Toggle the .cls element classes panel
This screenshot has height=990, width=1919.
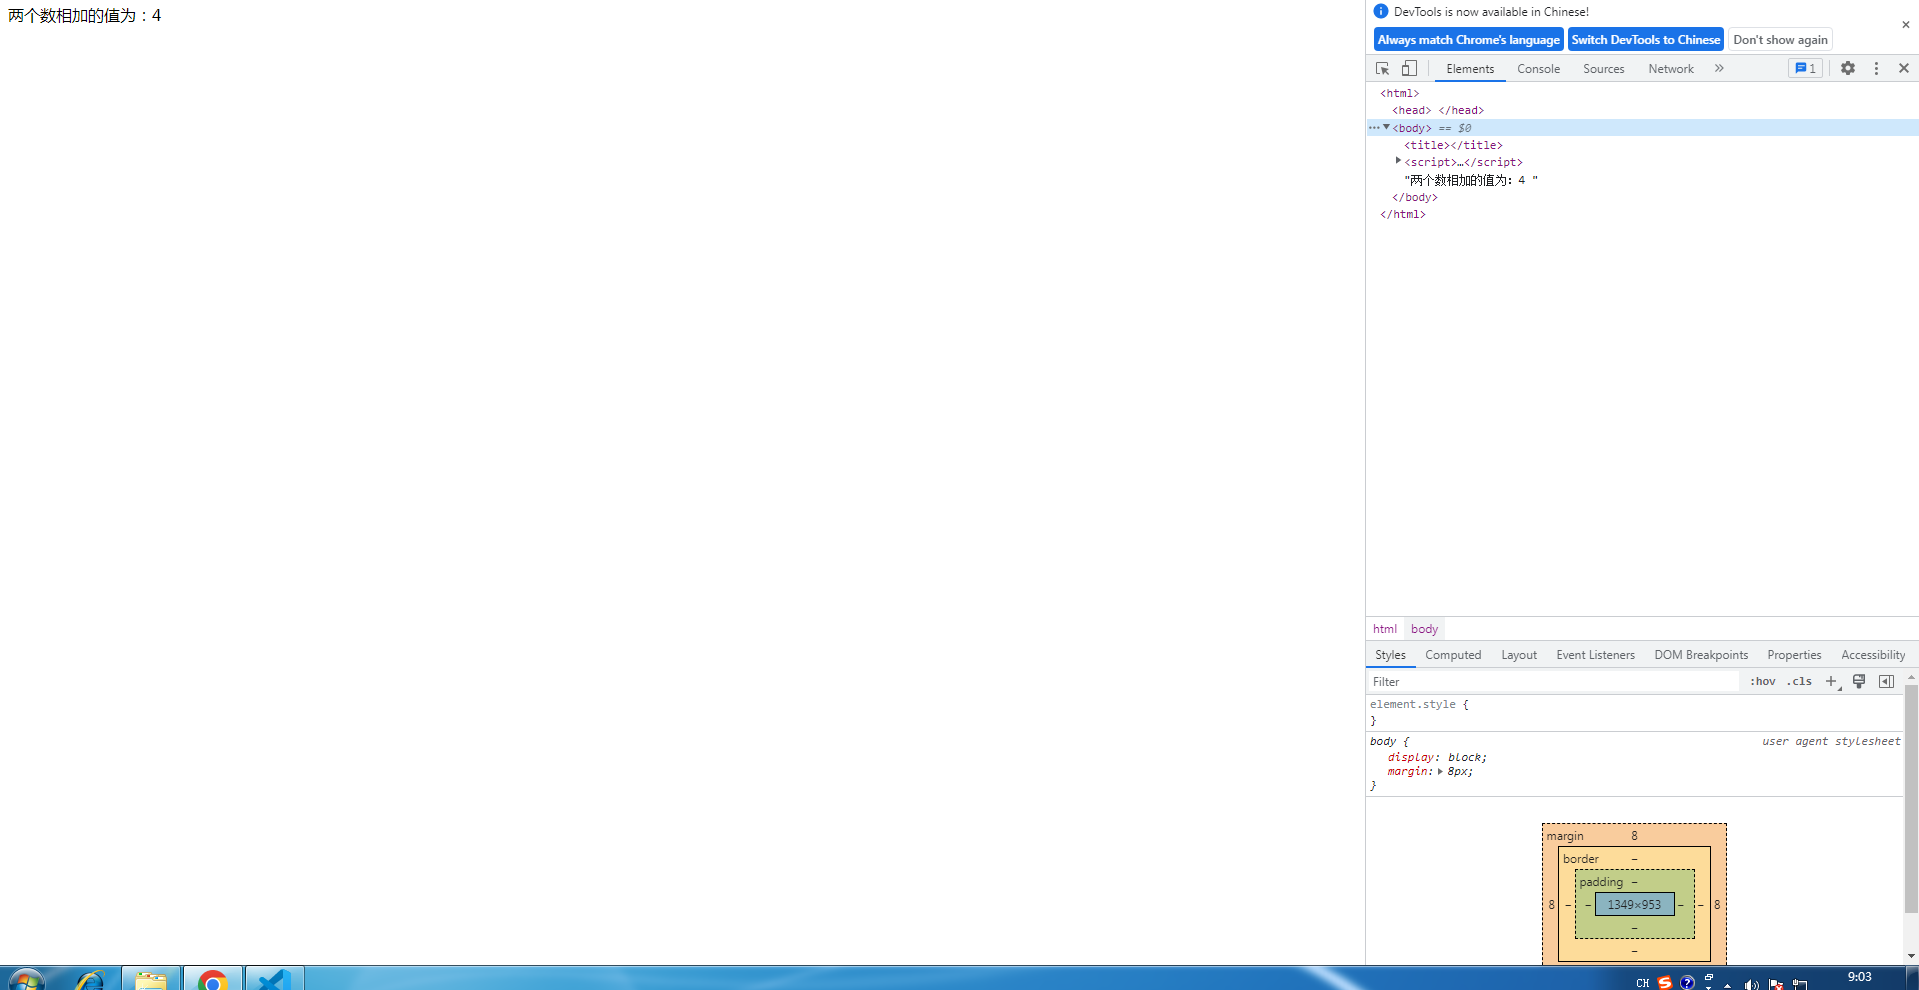(x=1800, y=682)
